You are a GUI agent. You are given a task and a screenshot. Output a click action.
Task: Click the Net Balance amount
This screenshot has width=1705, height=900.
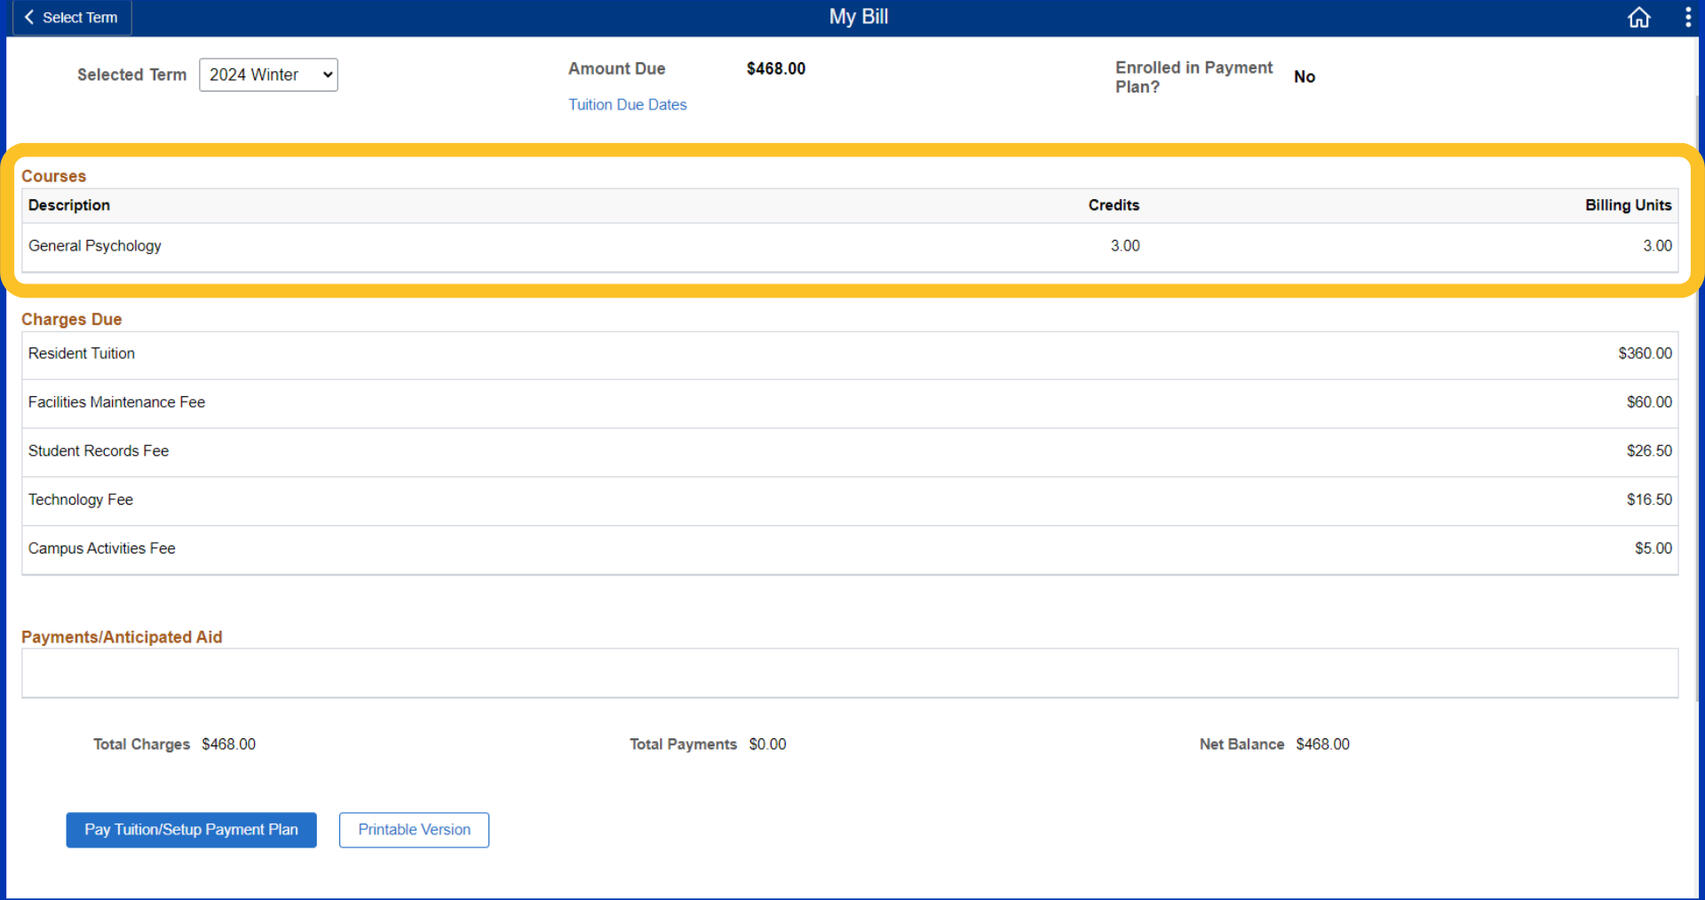coord(1322,745)
